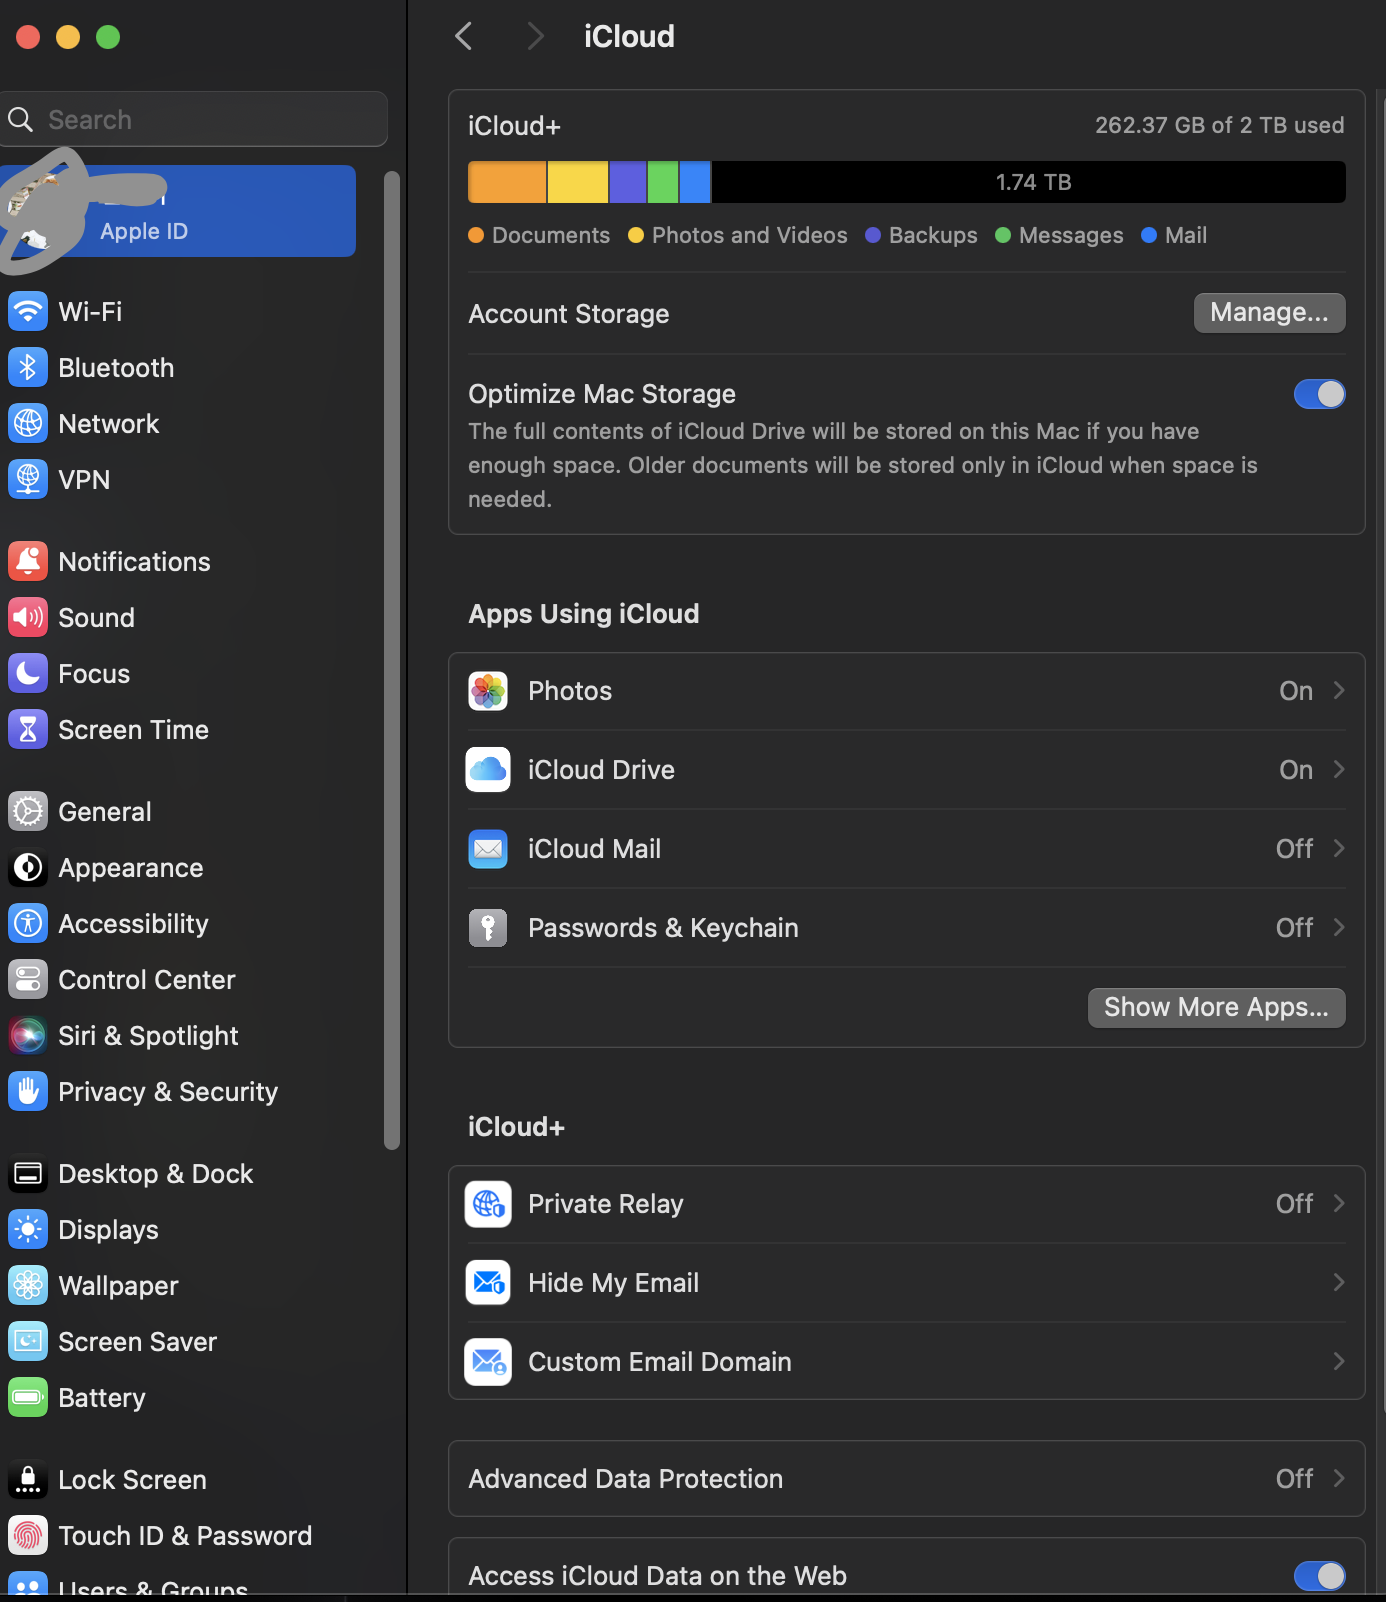The width and height of the screenshot is (1386, 1602).
Task: Open the Wi-Fi settings pane
Action: (x=178, y=311)
